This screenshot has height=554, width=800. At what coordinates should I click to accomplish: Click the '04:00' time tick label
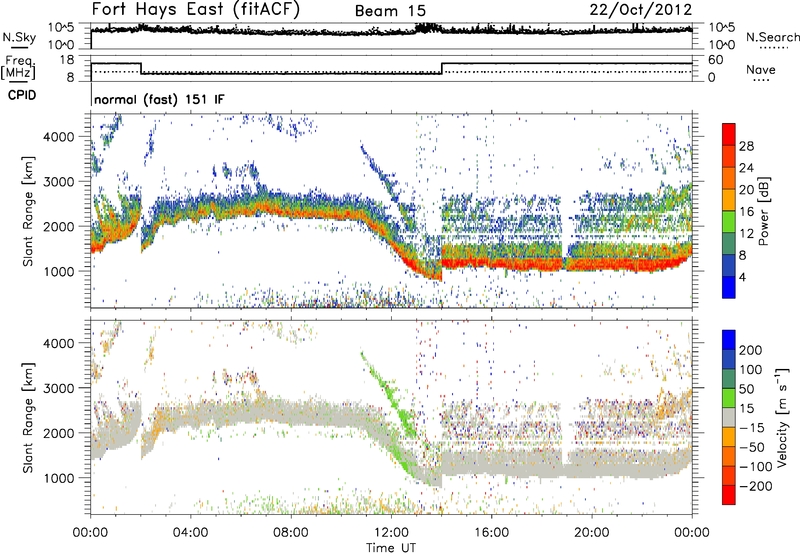click(190, 533)
